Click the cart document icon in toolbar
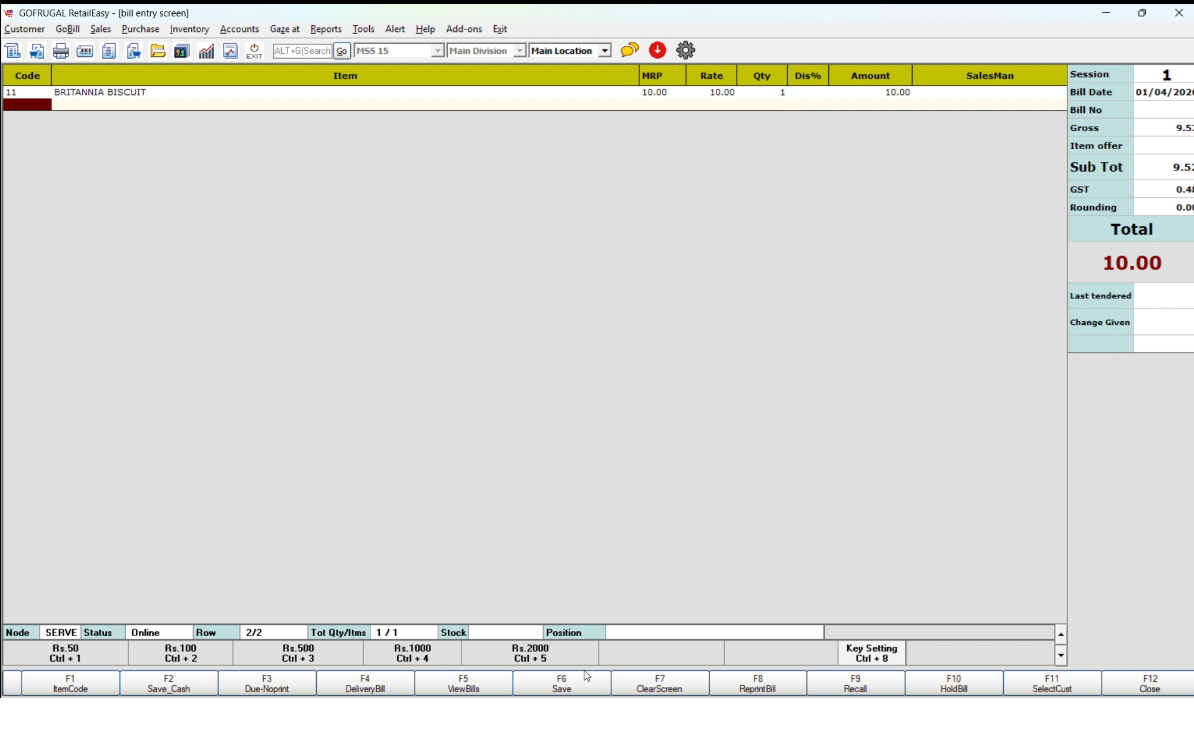 coord(37,51)
